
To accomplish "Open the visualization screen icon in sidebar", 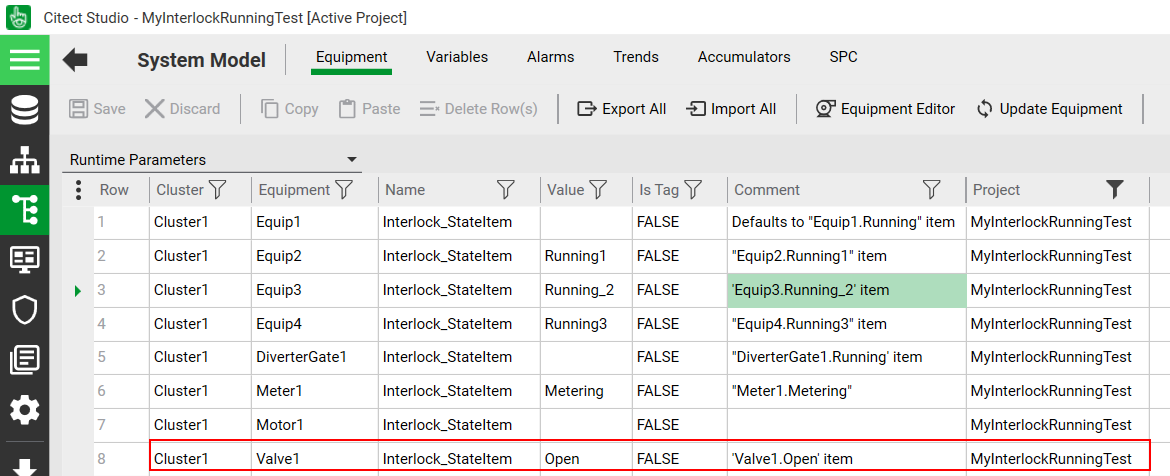I will (24, 259).
